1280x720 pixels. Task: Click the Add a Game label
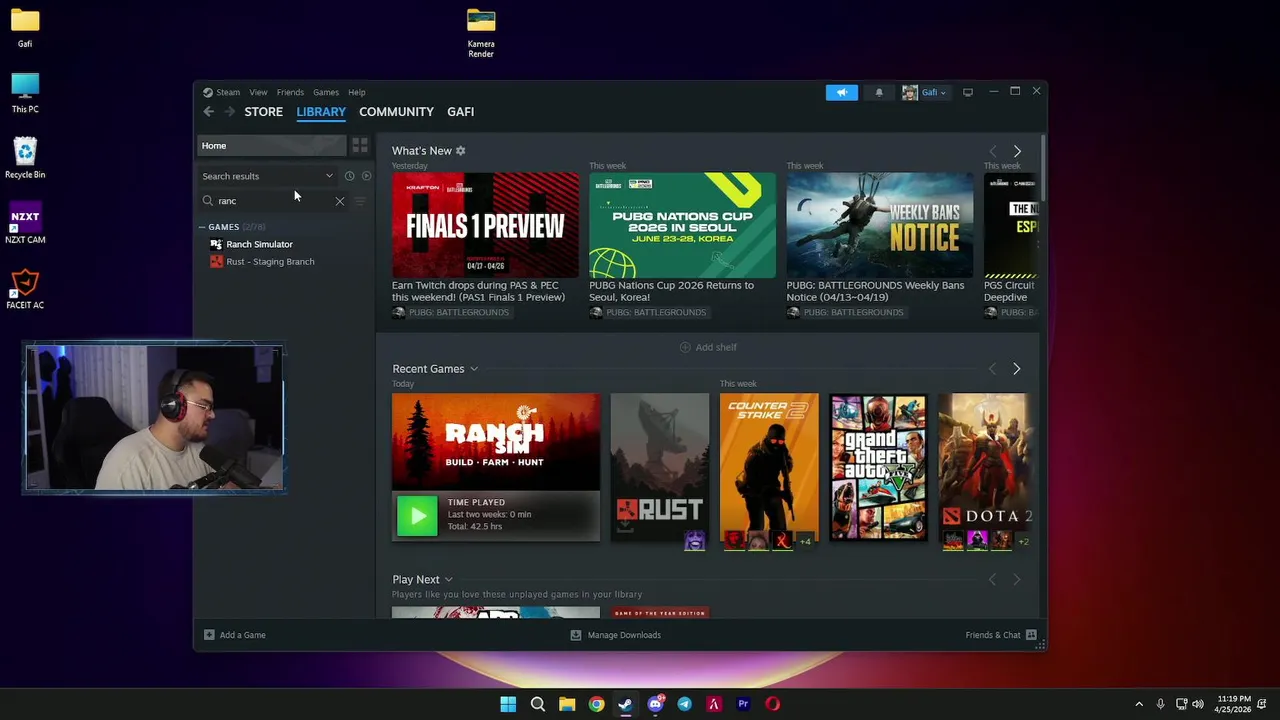(x=243, y=635)
